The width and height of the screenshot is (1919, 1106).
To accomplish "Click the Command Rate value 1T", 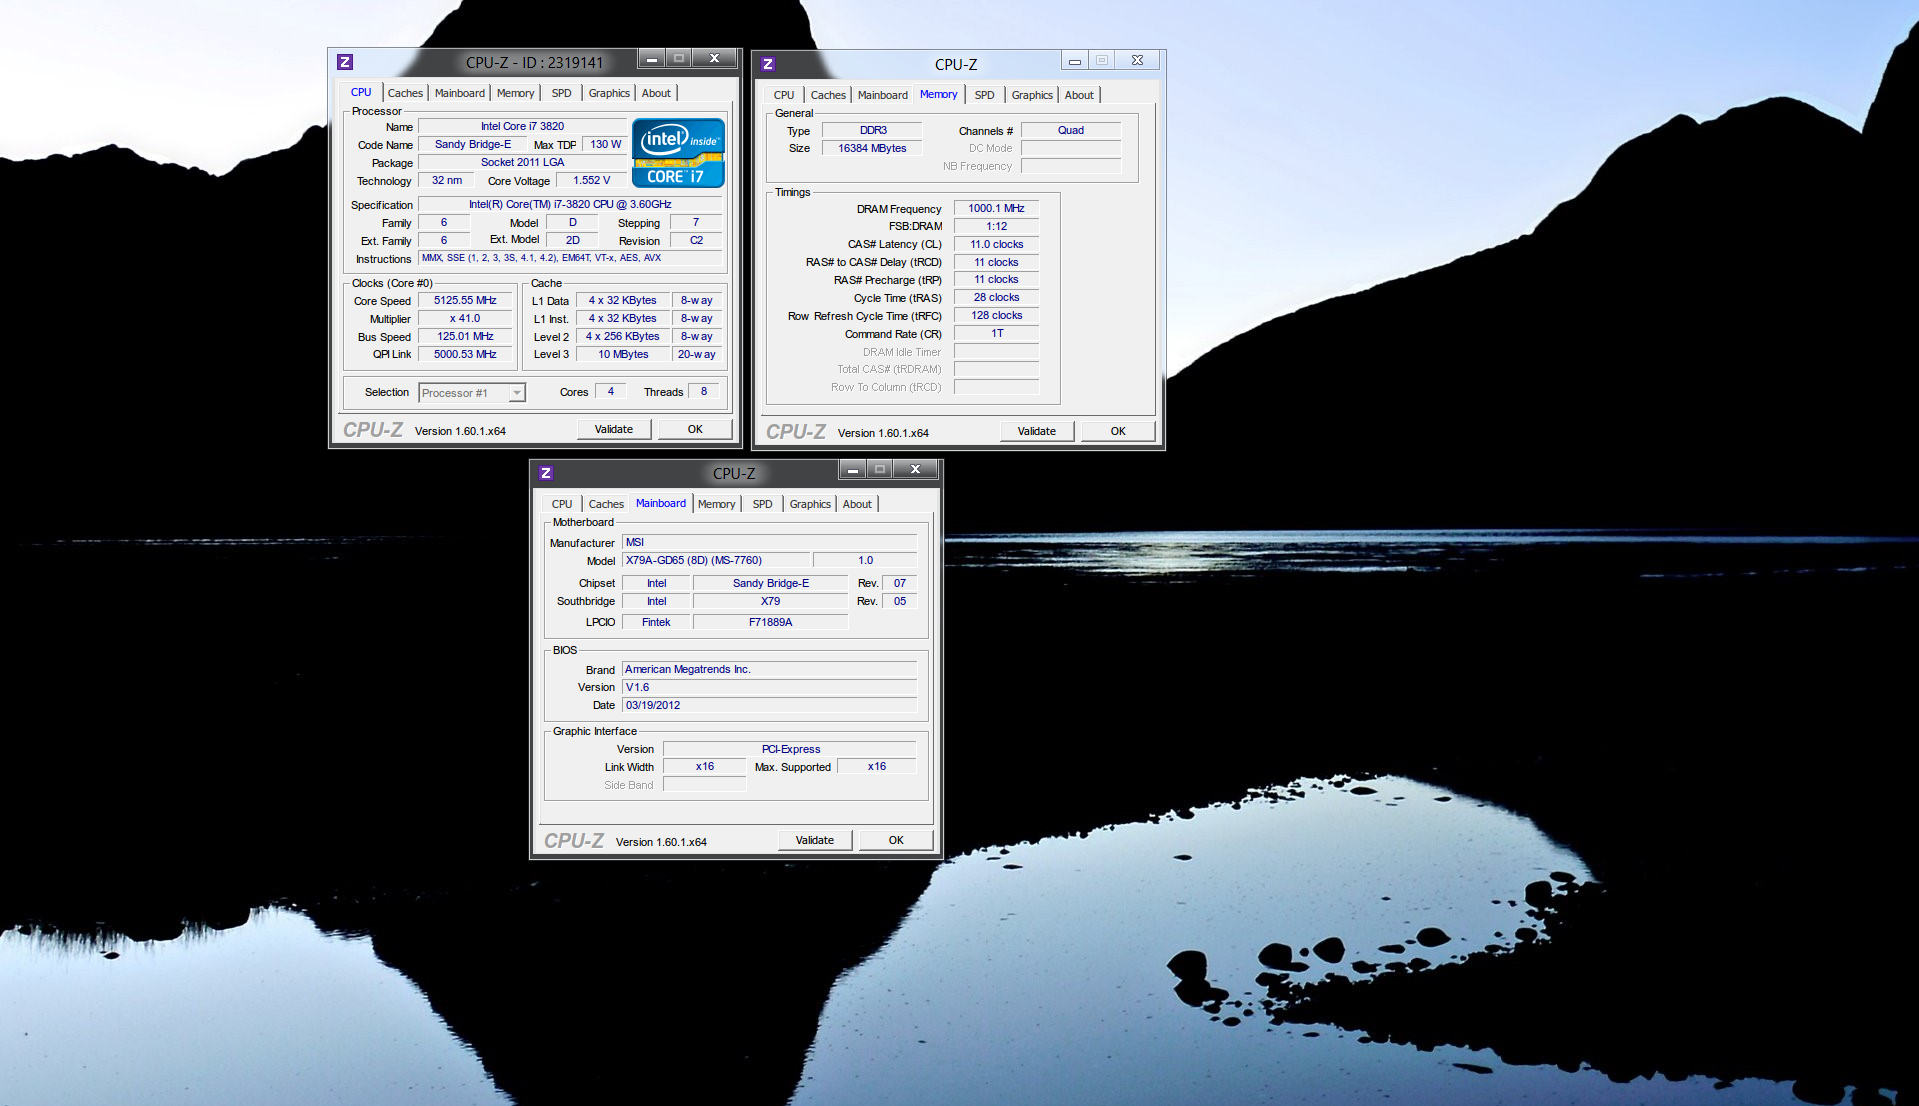I will click(996, 333).
